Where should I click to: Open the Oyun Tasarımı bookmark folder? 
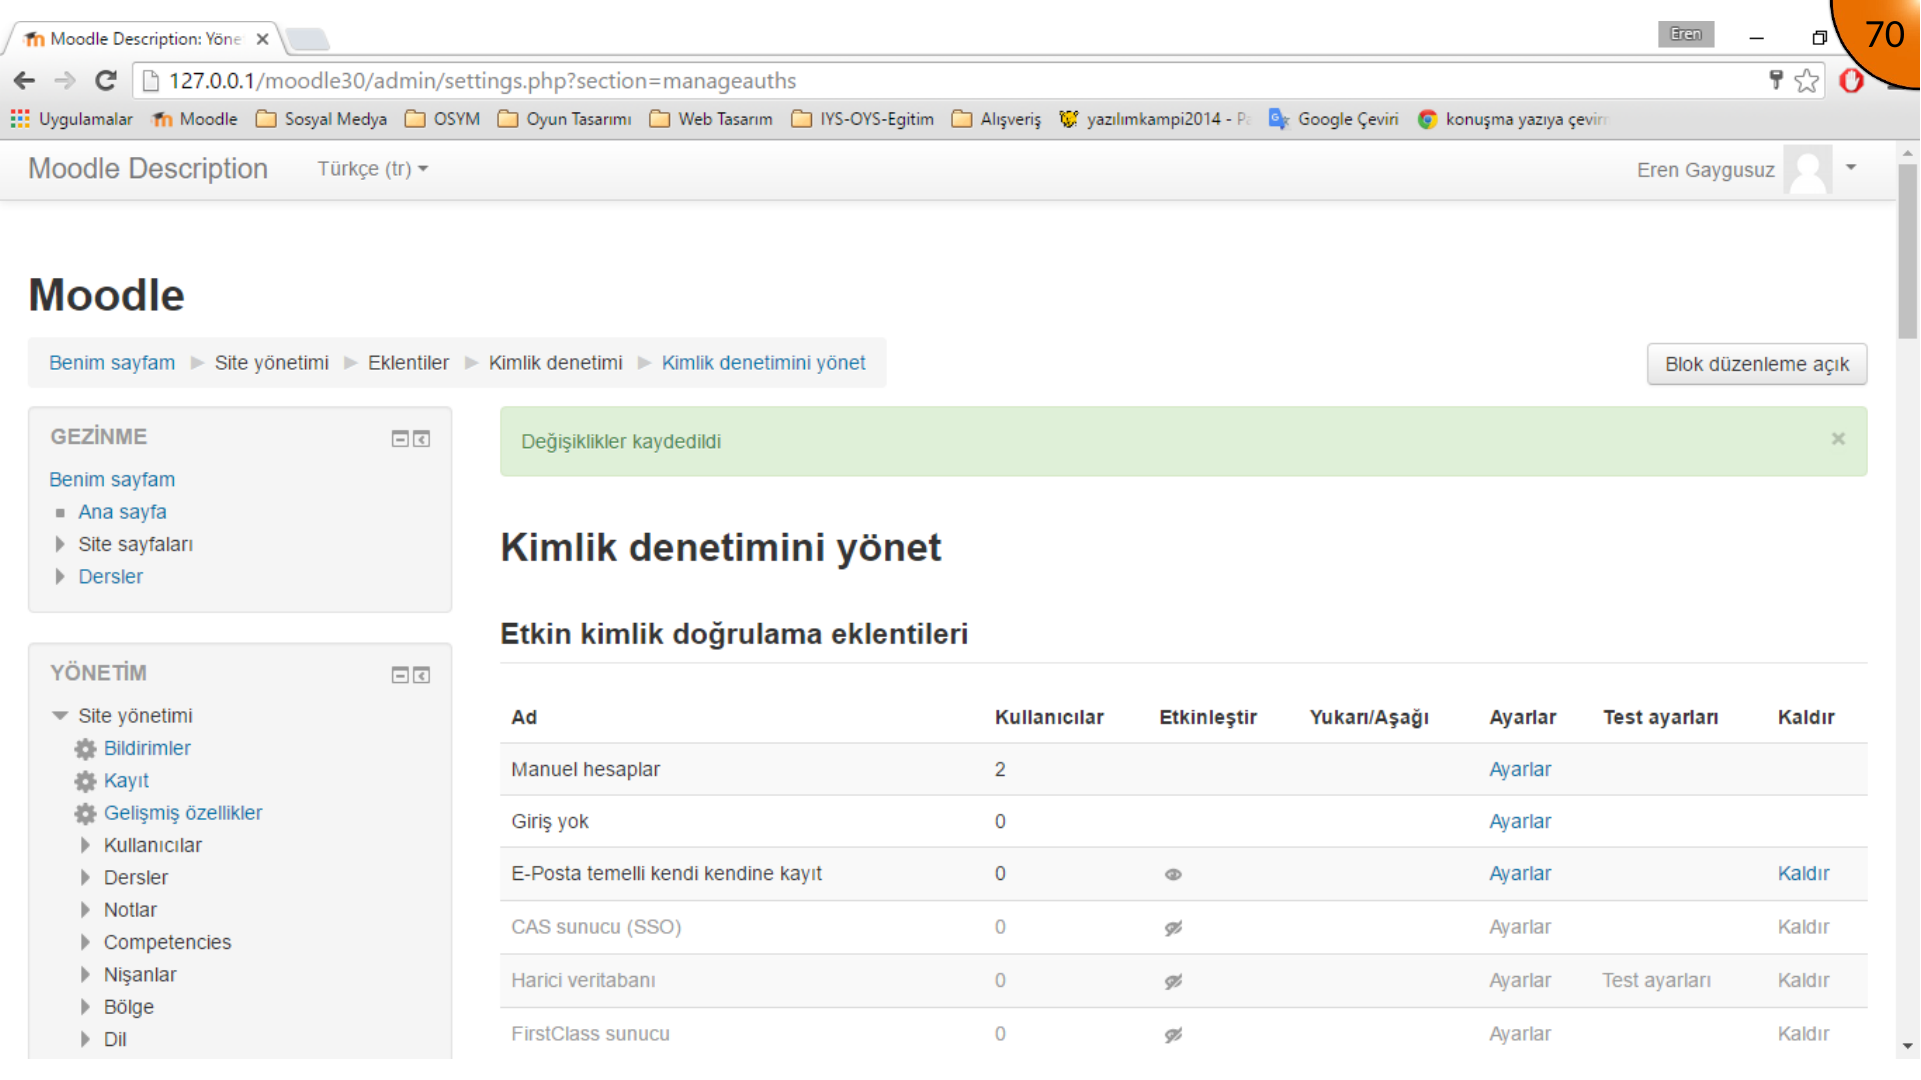[564, 119]
